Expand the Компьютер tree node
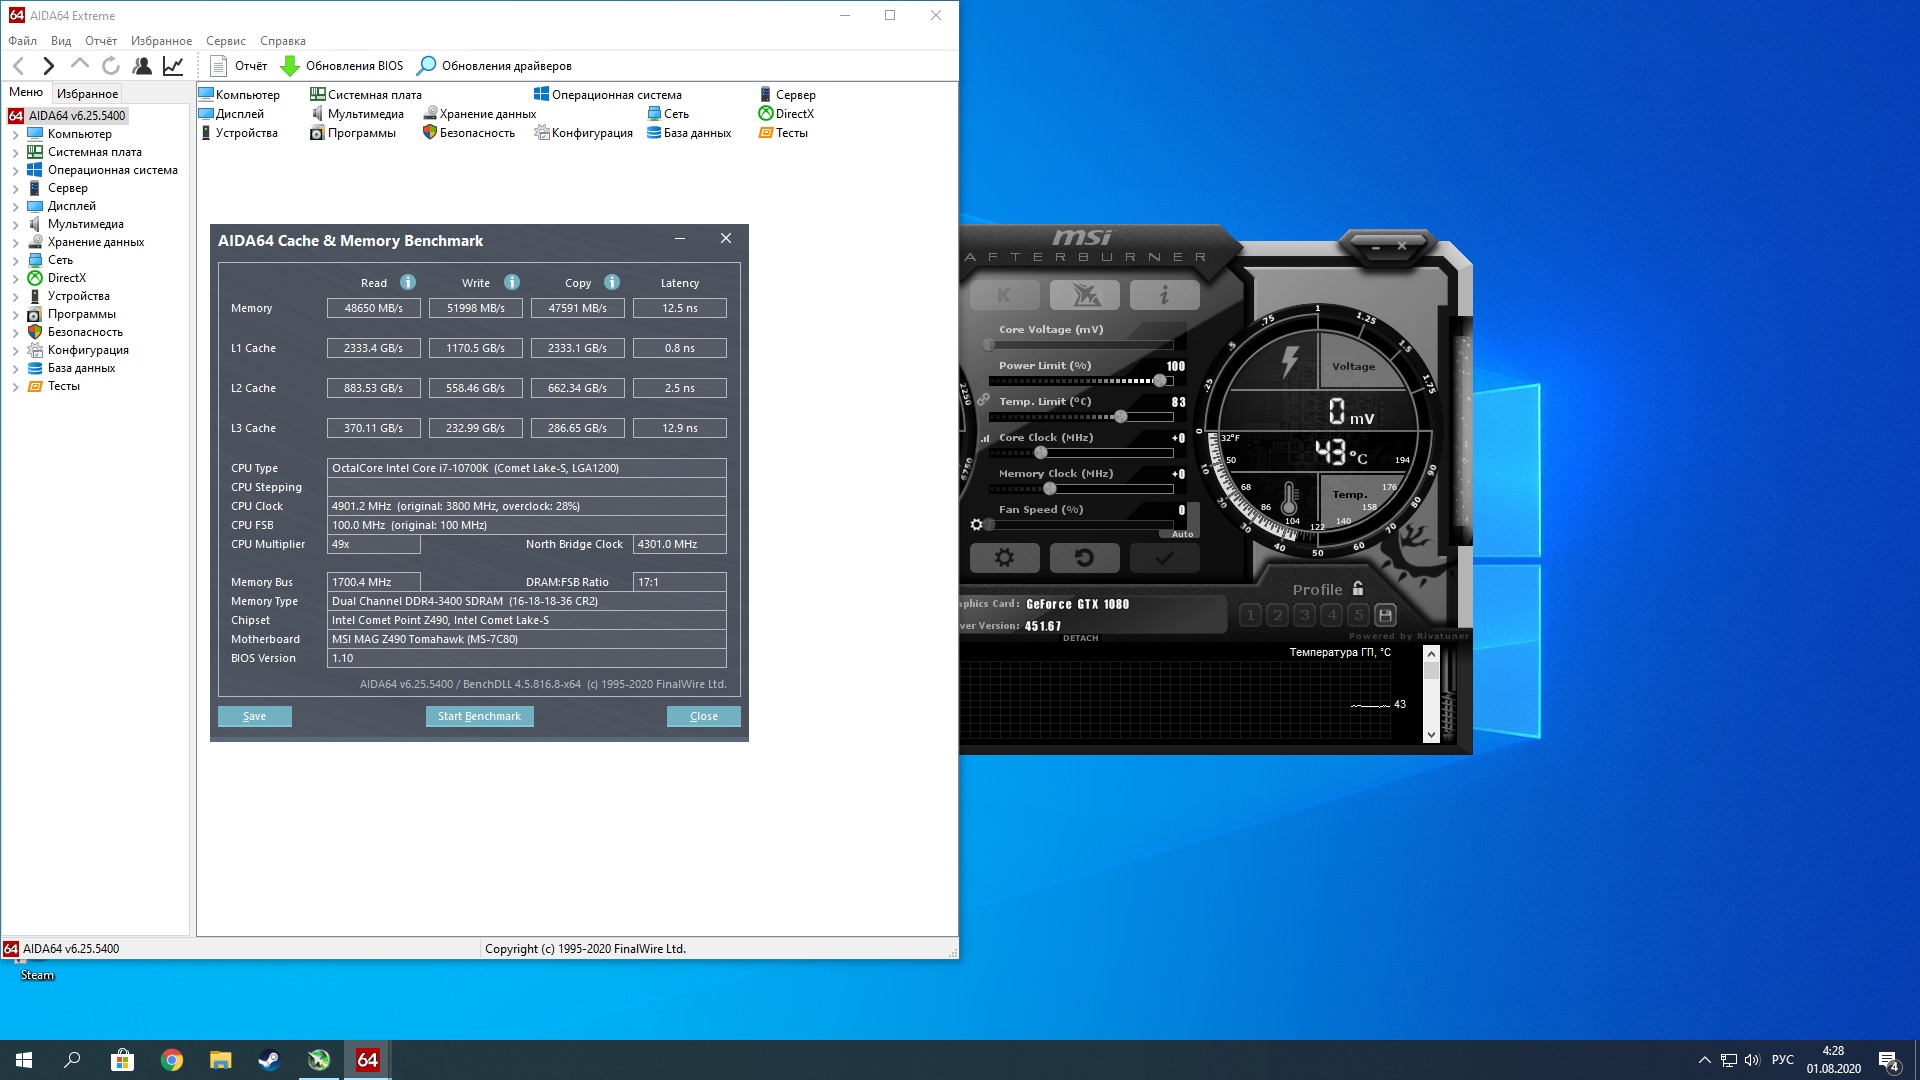This screenshot has width=1920, height=1080. click(15, 134)
